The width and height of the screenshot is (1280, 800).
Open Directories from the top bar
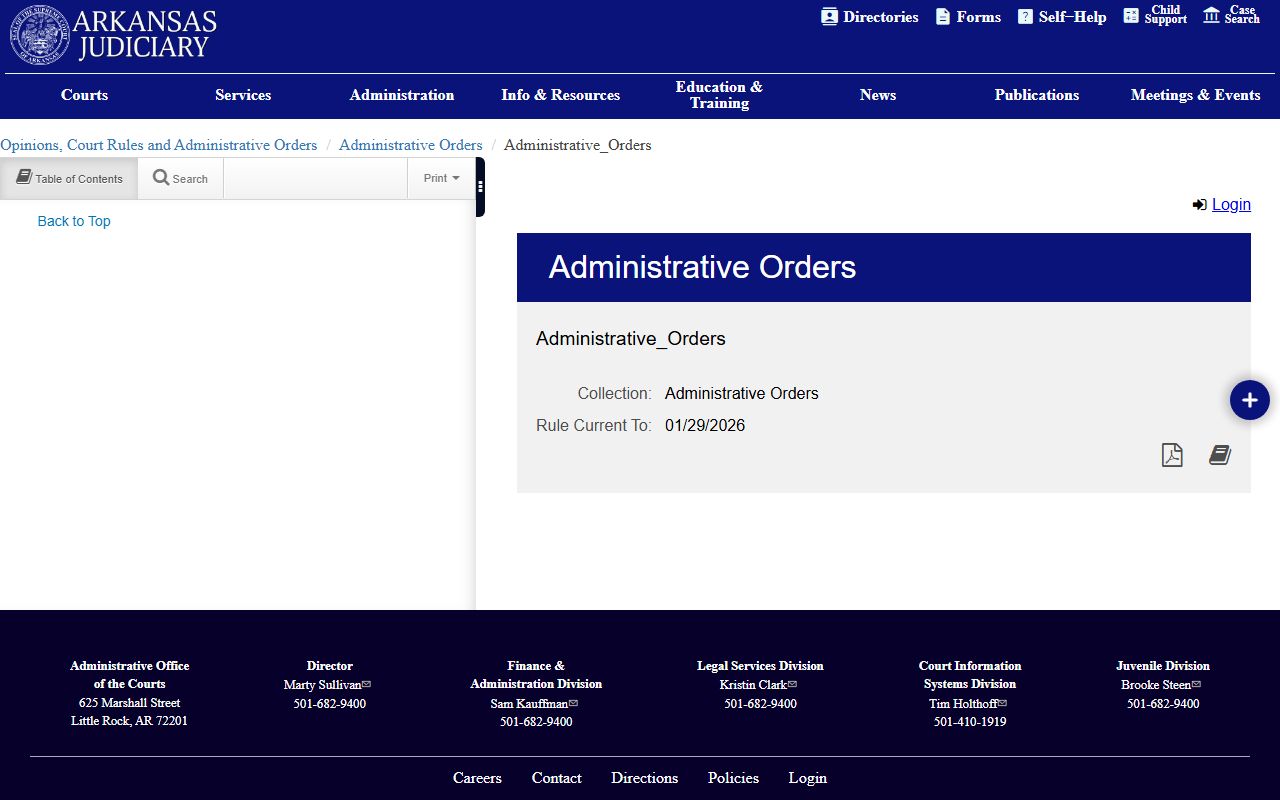coord(869,17)
